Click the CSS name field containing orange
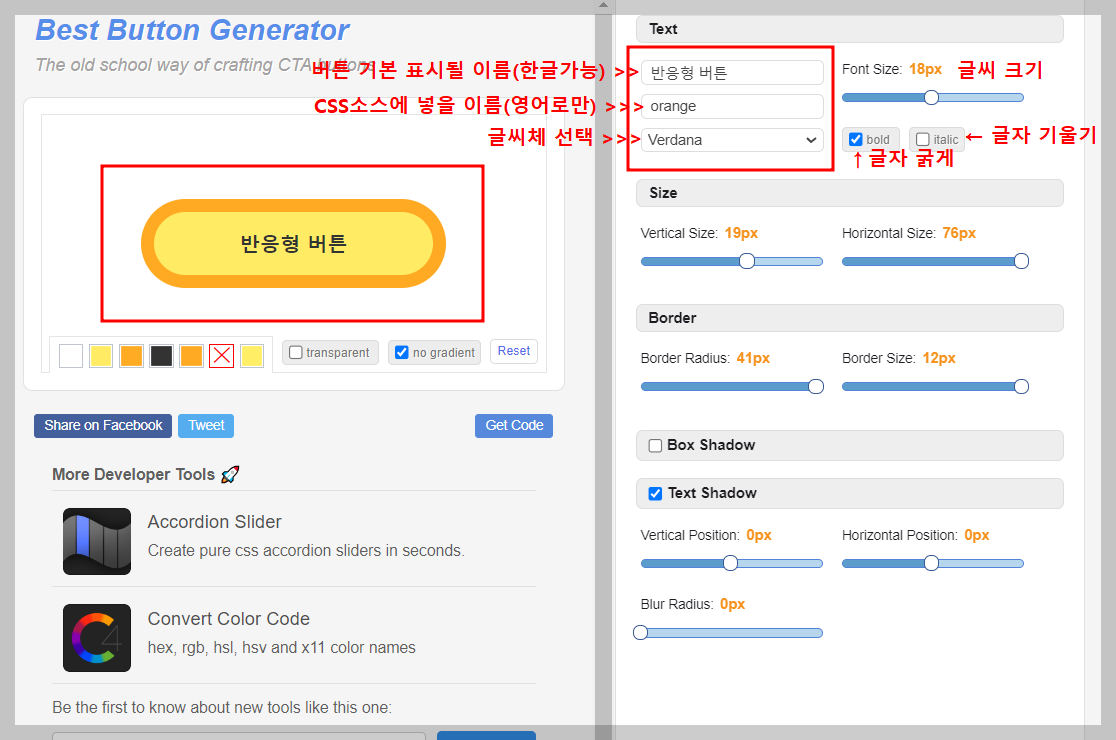The height and width of the screenshot is (740, 1116). tap(731, 106)
